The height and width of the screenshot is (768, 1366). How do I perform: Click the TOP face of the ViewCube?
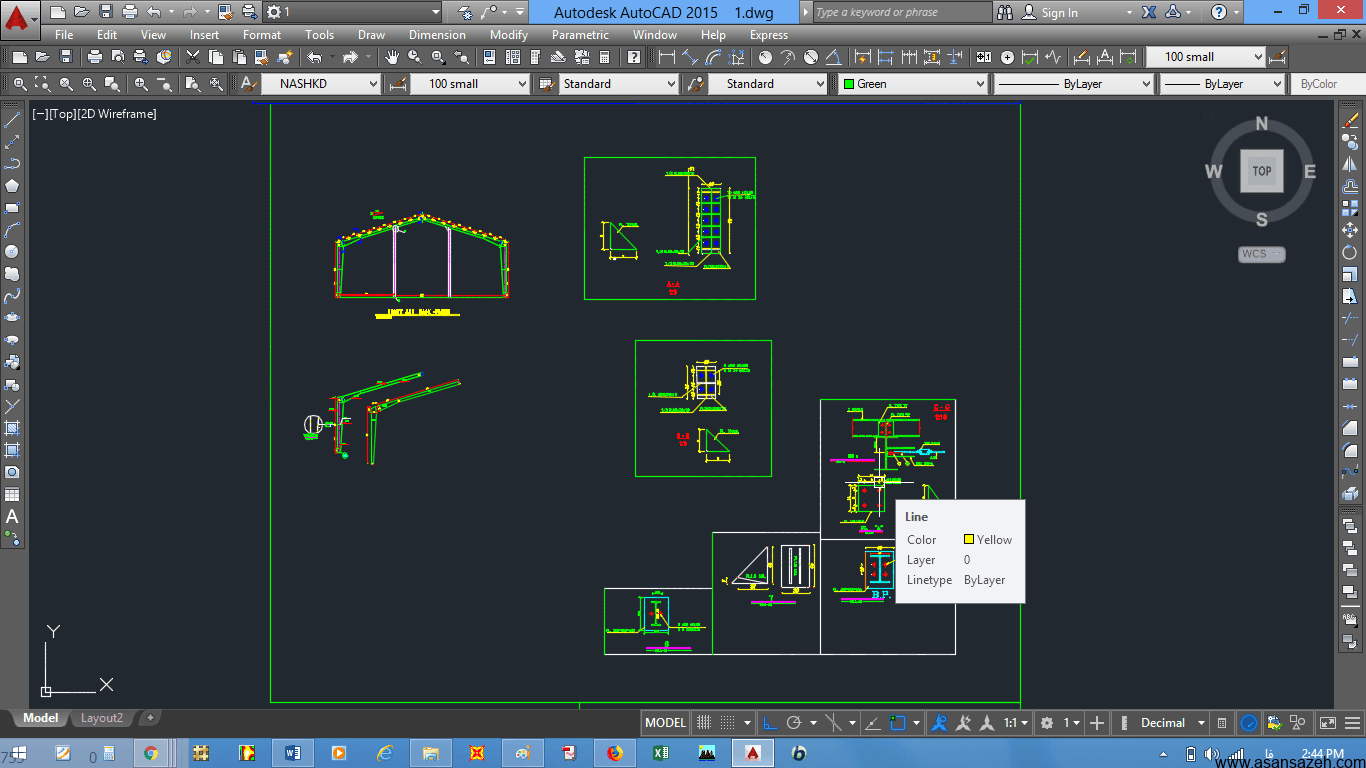tap(1262, 171)
